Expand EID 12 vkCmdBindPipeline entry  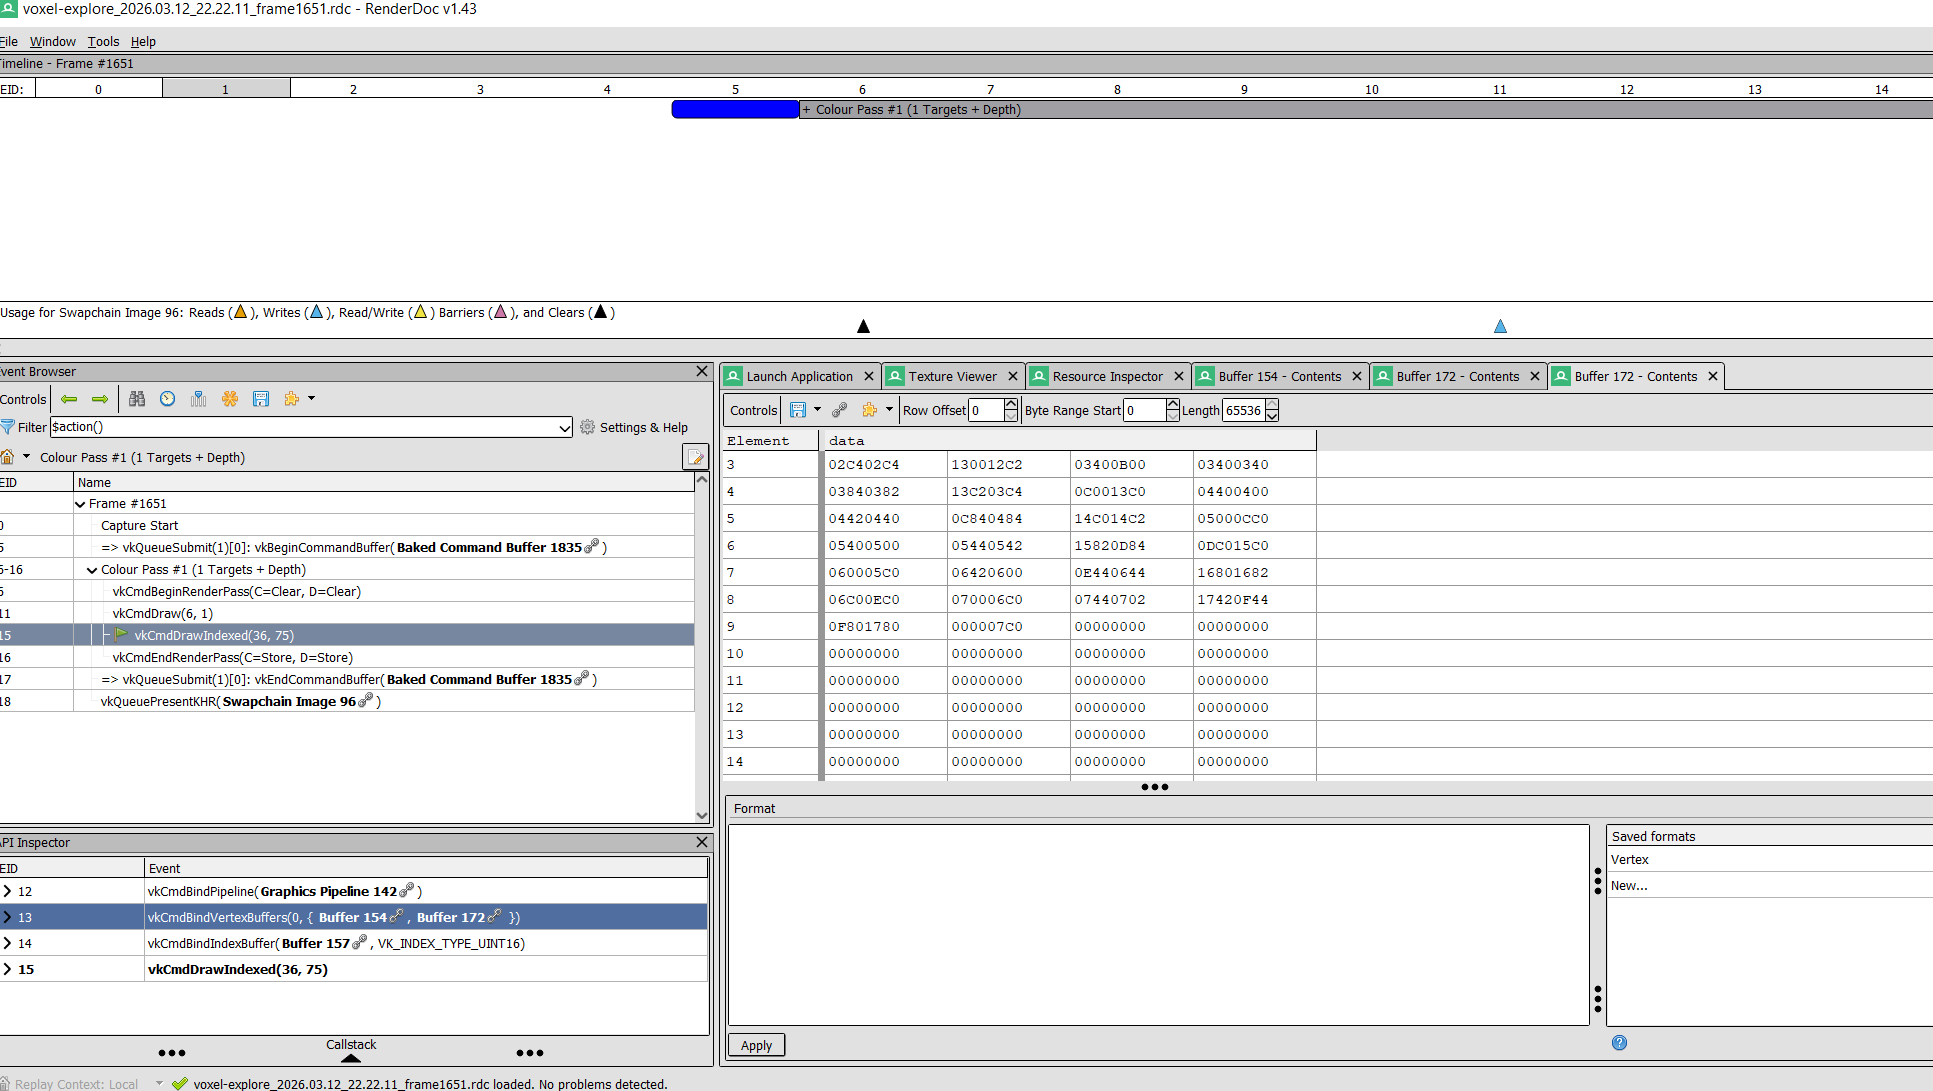point(8,891)
